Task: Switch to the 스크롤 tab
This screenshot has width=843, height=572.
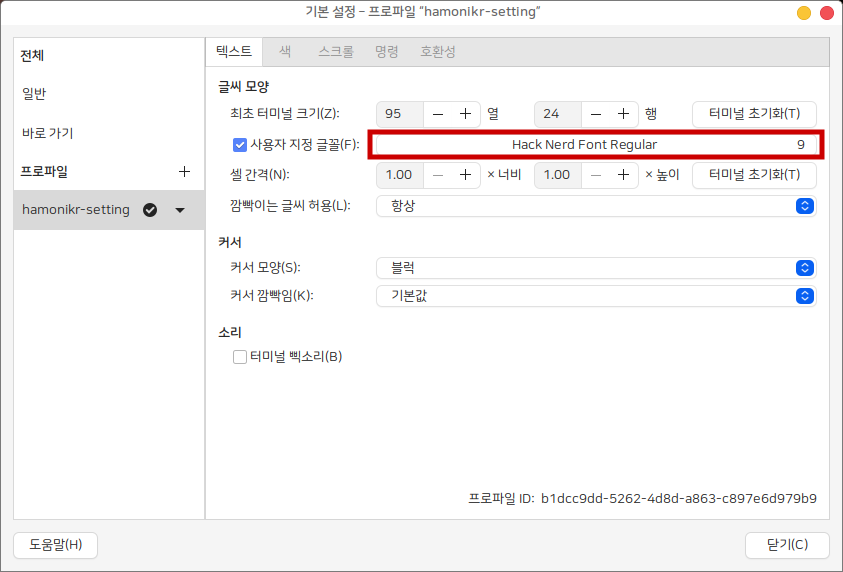Action: (336, 51)
